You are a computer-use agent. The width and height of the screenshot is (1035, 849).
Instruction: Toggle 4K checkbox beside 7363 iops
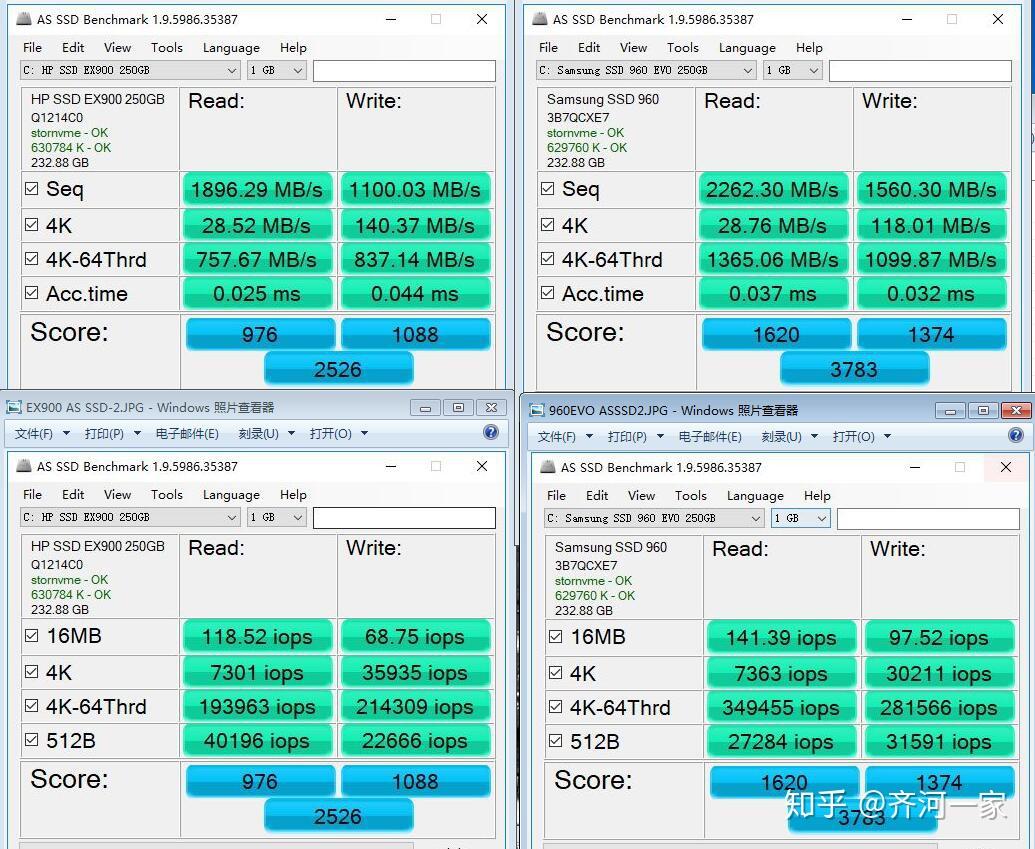point(555,673)
